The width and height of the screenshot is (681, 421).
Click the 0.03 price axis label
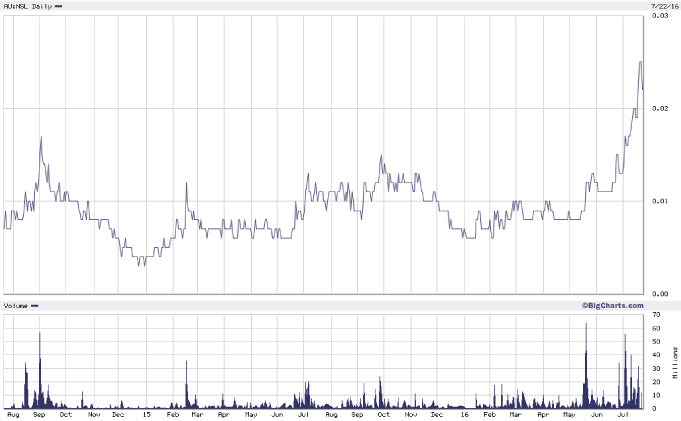tap(661, 16)
